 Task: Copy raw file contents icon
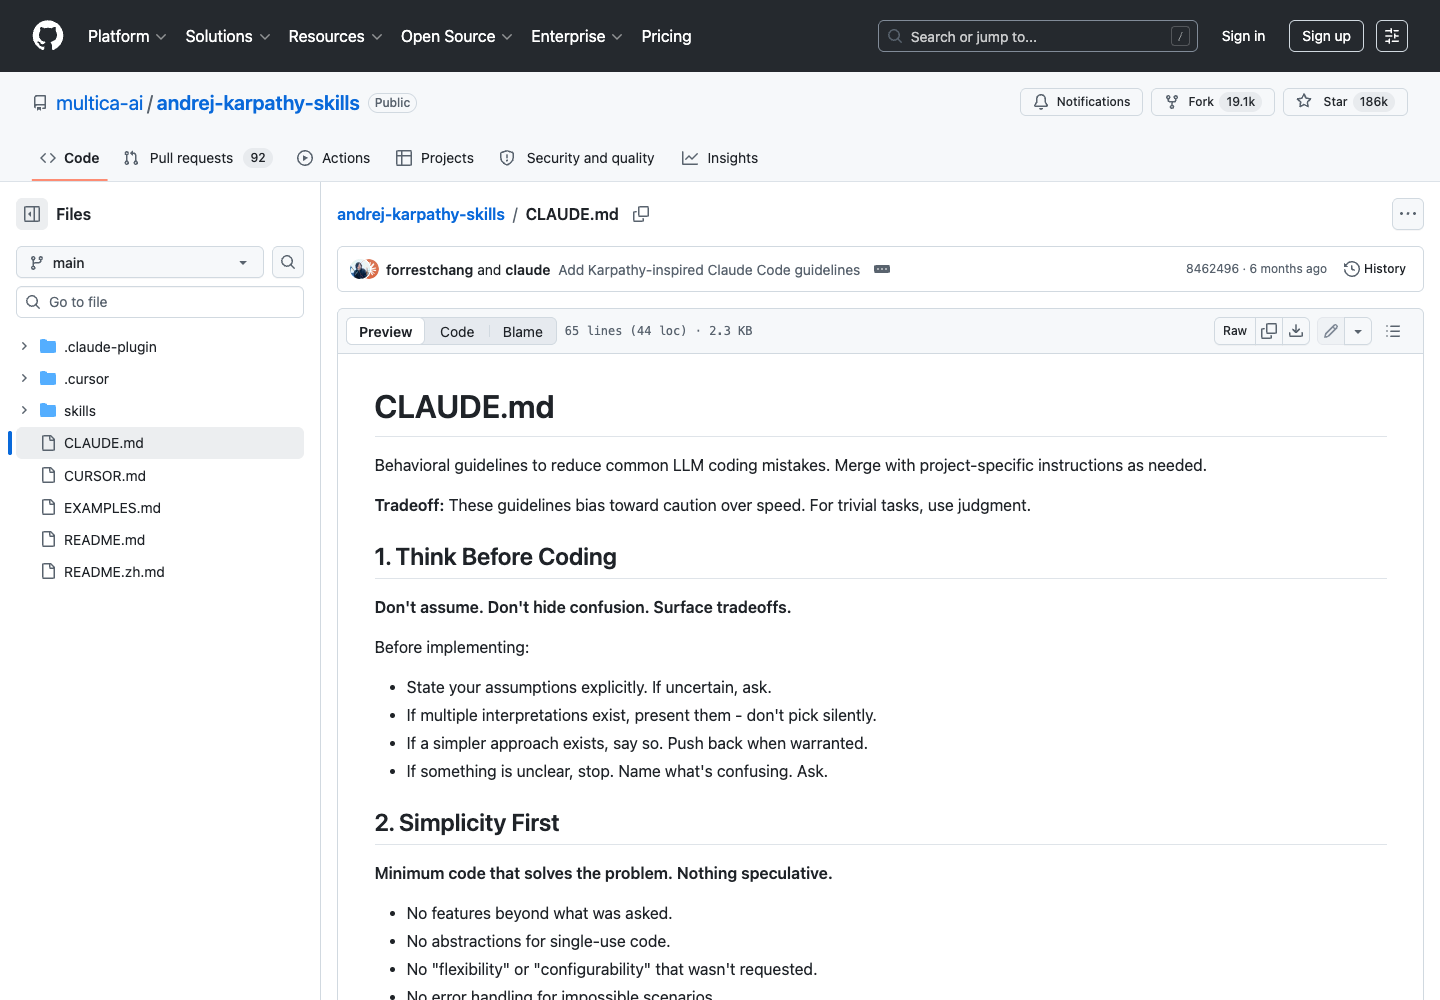(x=1269, y=331)
